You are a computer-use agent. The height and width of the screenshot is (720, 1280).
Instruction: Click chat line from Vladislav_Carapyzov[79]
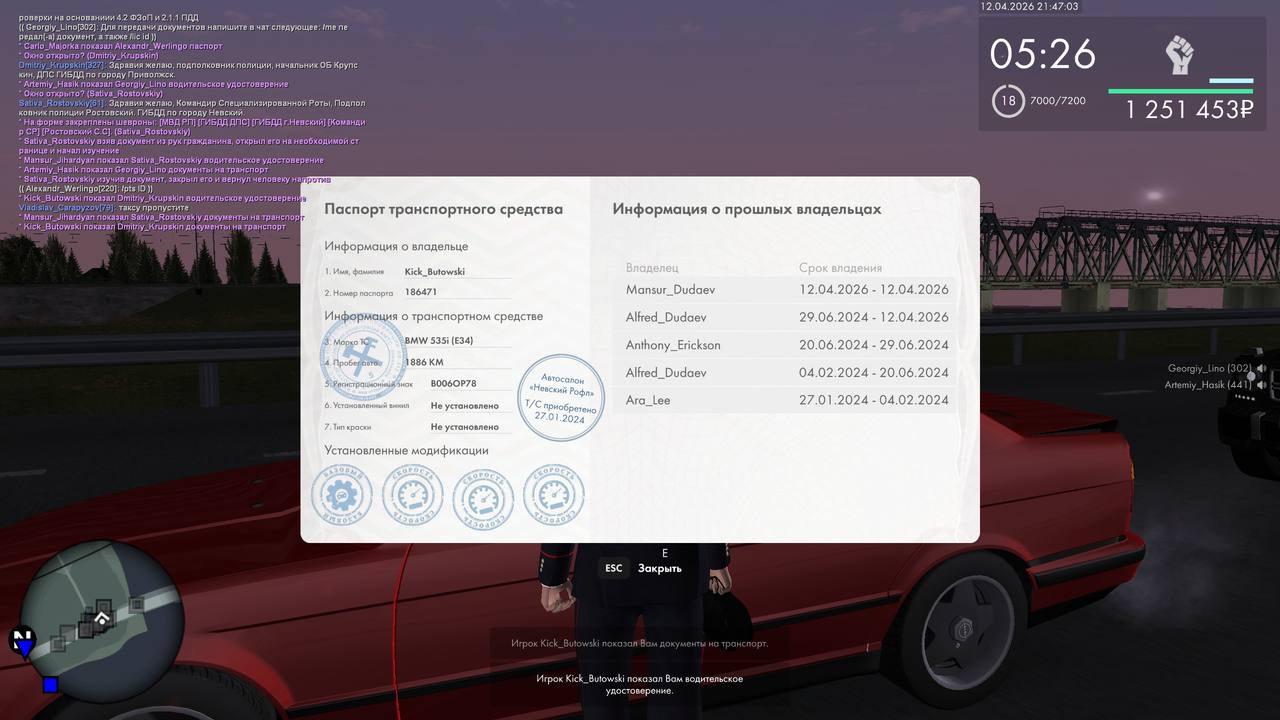104,207
